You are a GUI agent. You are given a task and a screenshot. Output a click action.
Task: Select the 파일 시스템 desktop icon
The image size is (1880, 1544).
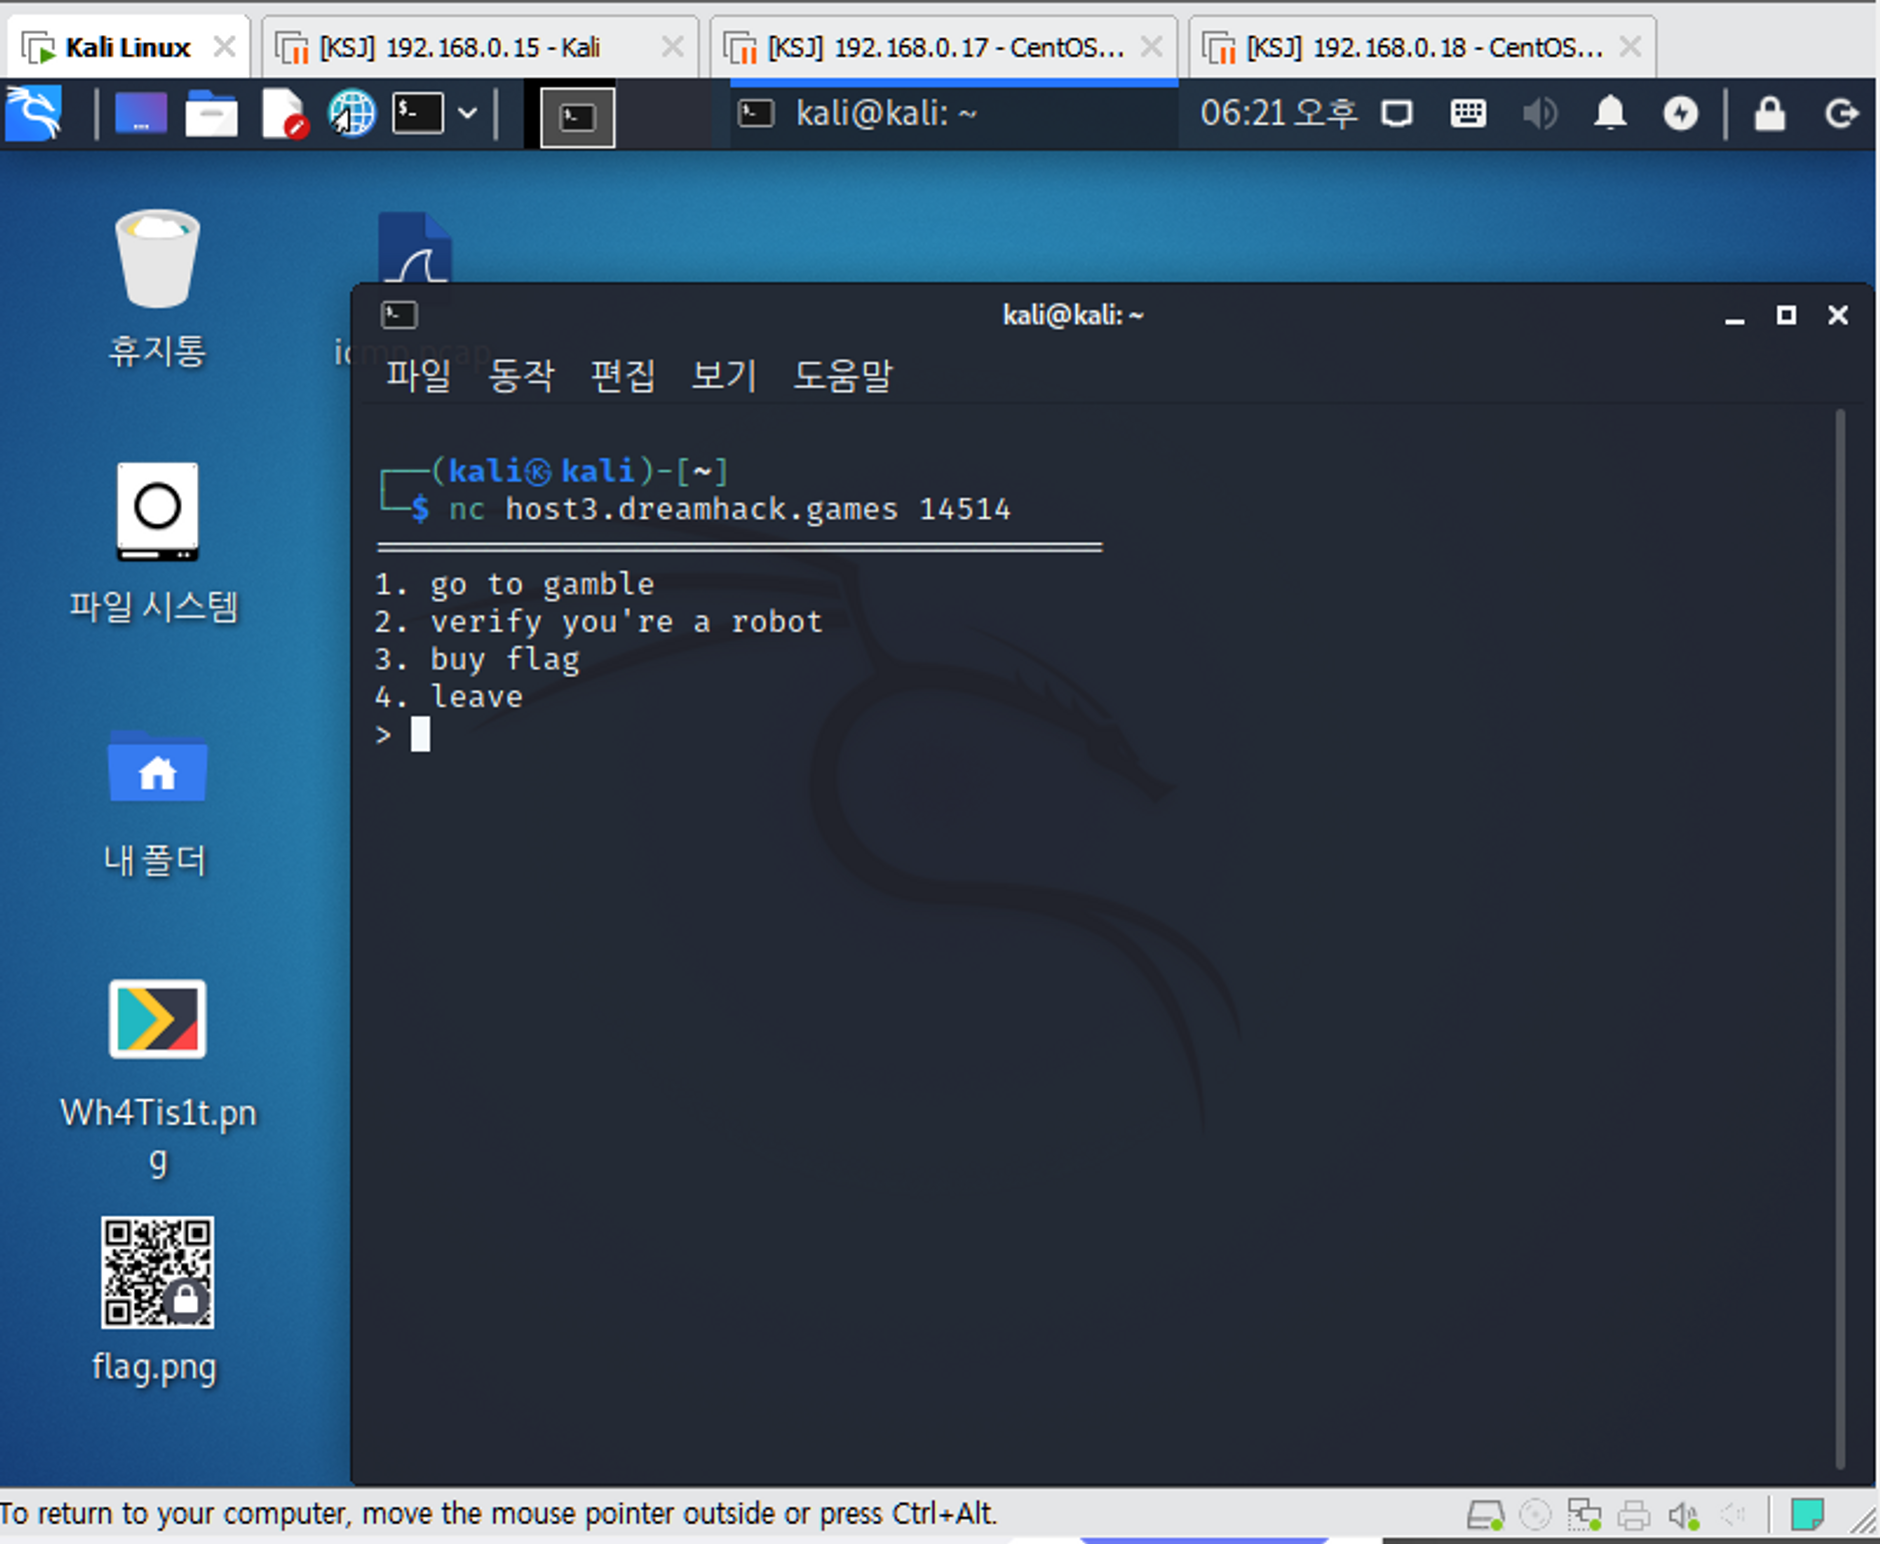click(x=155, y=543)
